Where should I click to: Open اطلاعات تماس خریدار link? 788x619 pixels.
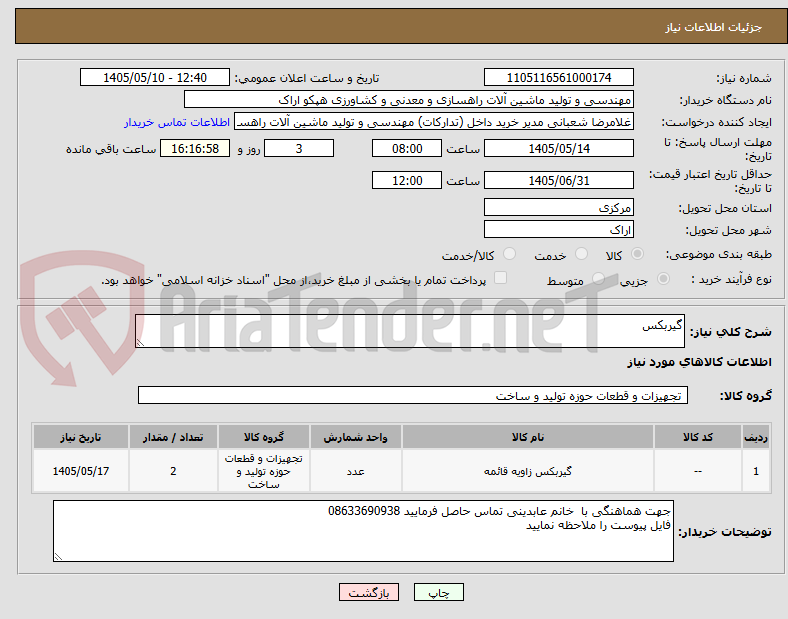click(x=177, y=122)
